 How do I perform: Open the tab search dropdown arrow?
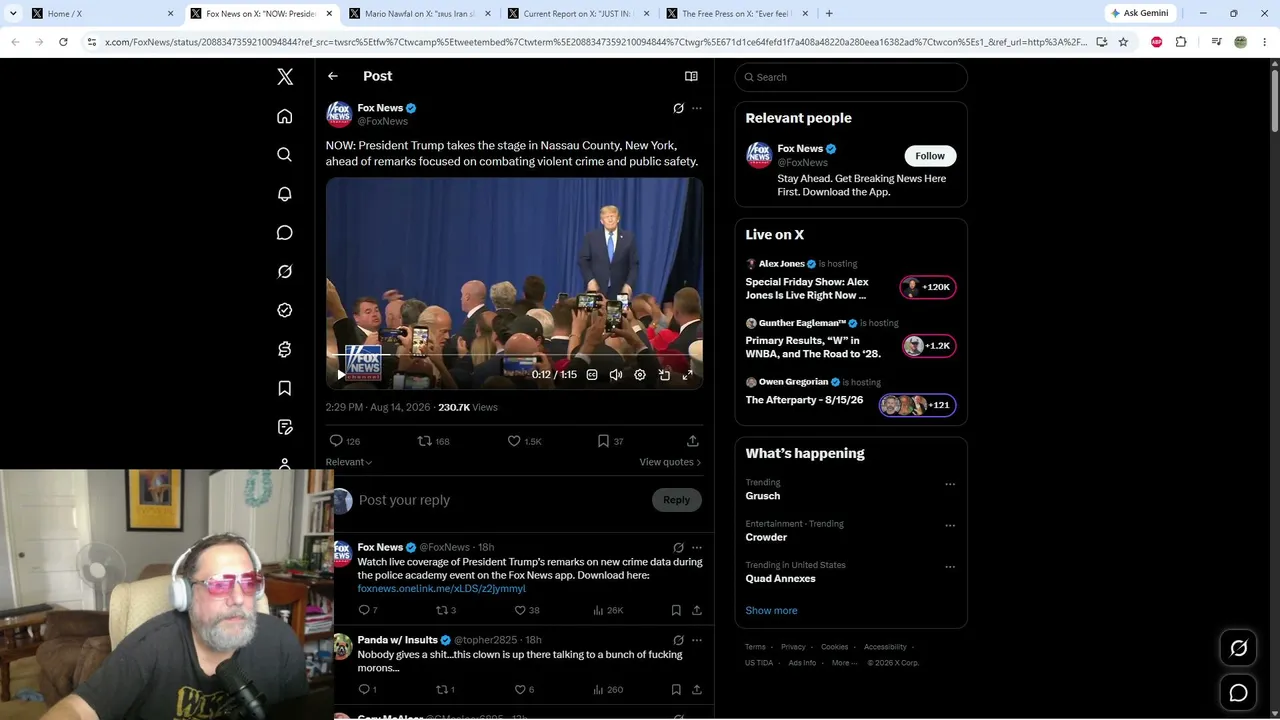(13, 14)
